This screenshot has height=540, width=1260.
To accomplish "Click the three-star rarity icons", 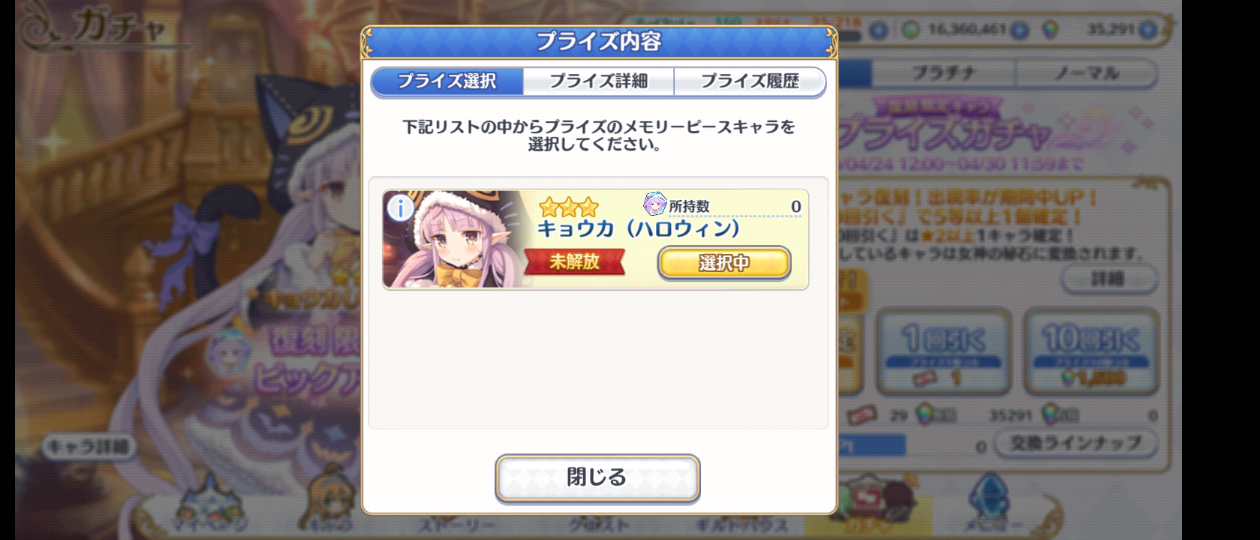I will point(568,207).
